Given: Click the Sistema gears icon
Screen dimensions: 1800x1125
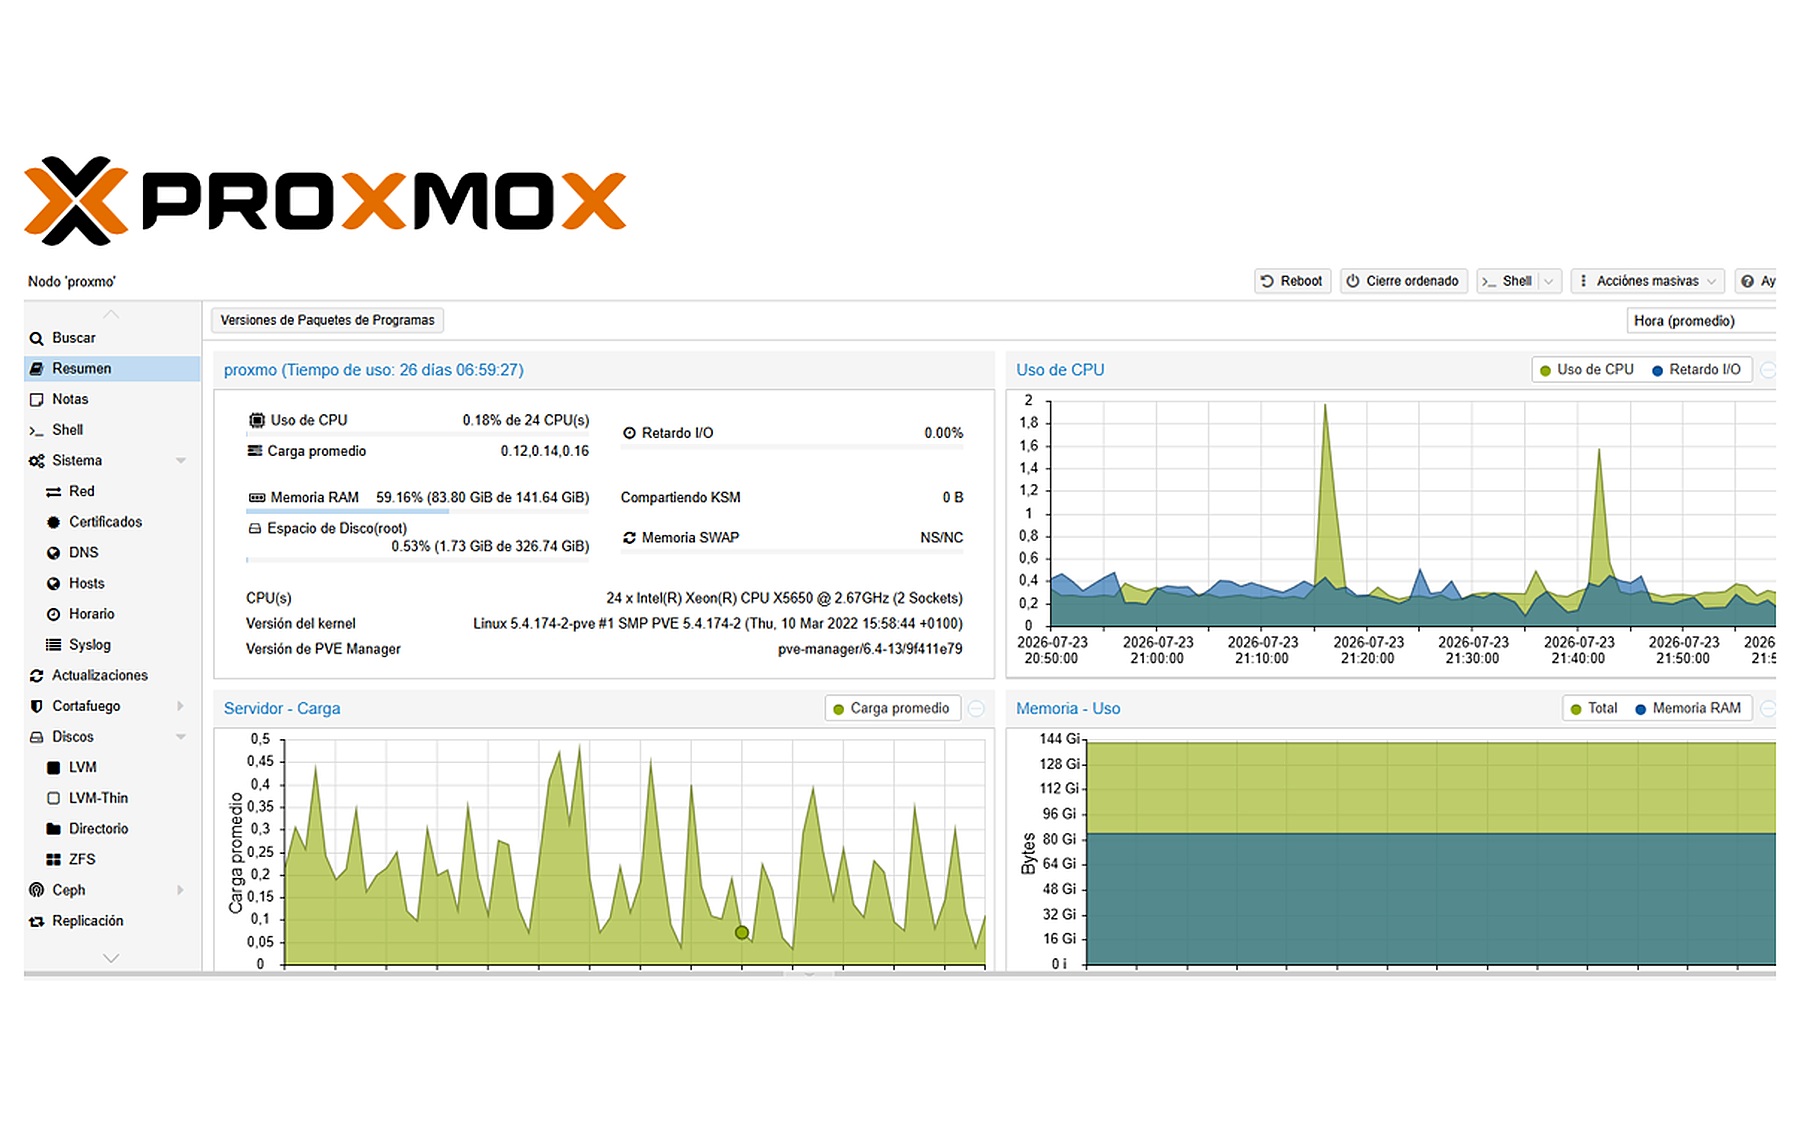Looking at the screenshot, I should [37, 461].
